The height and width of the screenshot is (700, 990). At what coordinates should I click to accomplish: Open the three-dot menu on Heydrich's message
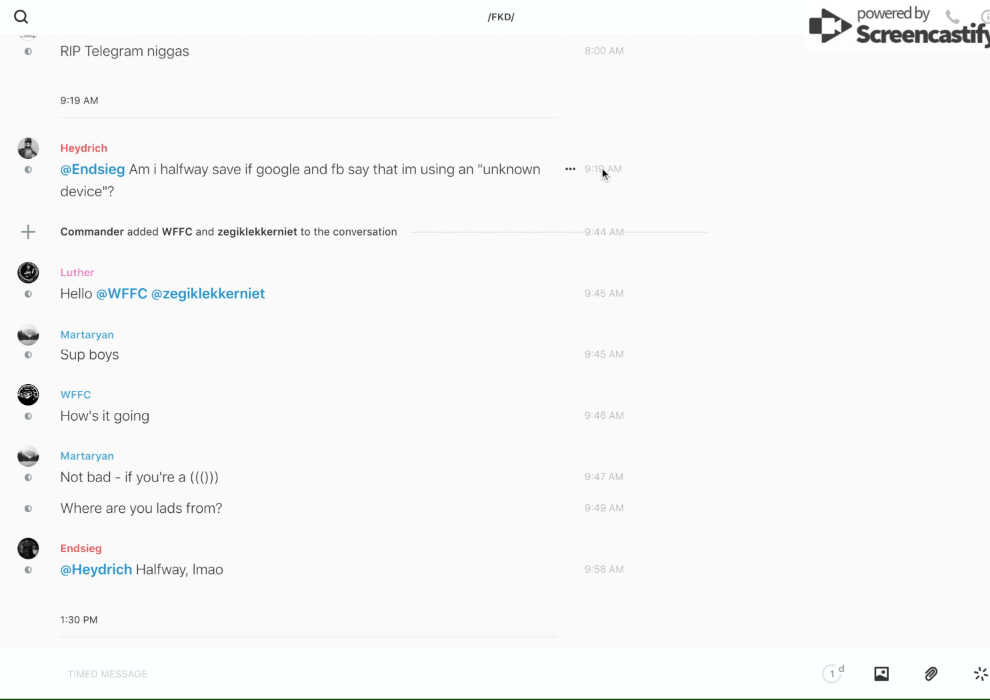pyautogui.click(x=570, y=169)
